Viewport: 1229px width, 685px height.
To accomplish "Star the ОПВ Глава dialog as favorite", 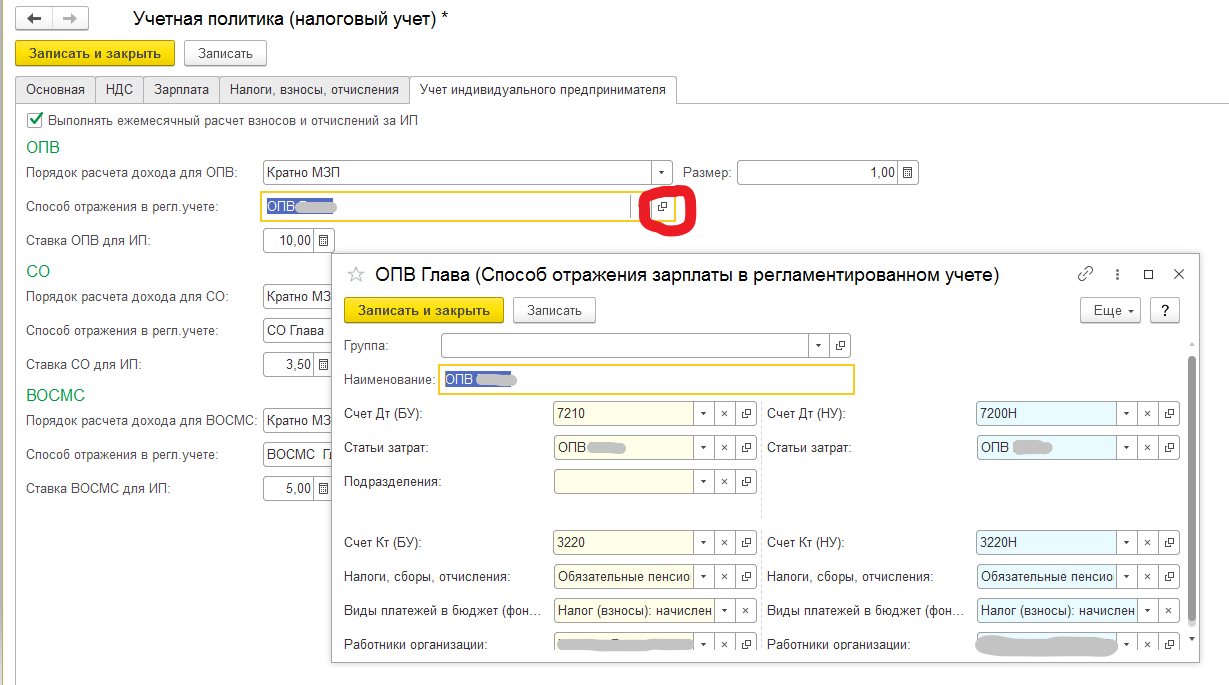I will [355, 274].
